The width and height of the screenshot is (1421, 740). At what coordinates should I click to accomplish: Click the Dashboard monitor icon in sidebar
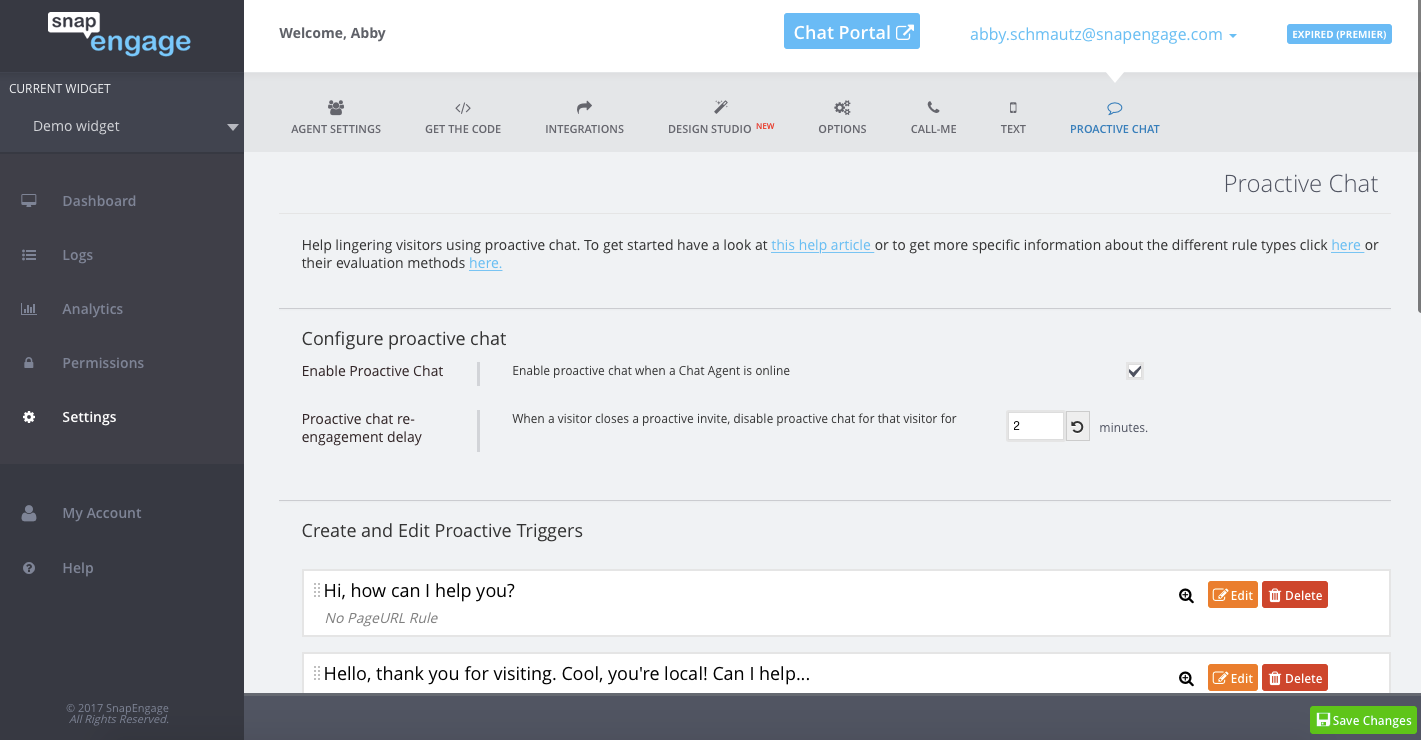tap(29, 200)
